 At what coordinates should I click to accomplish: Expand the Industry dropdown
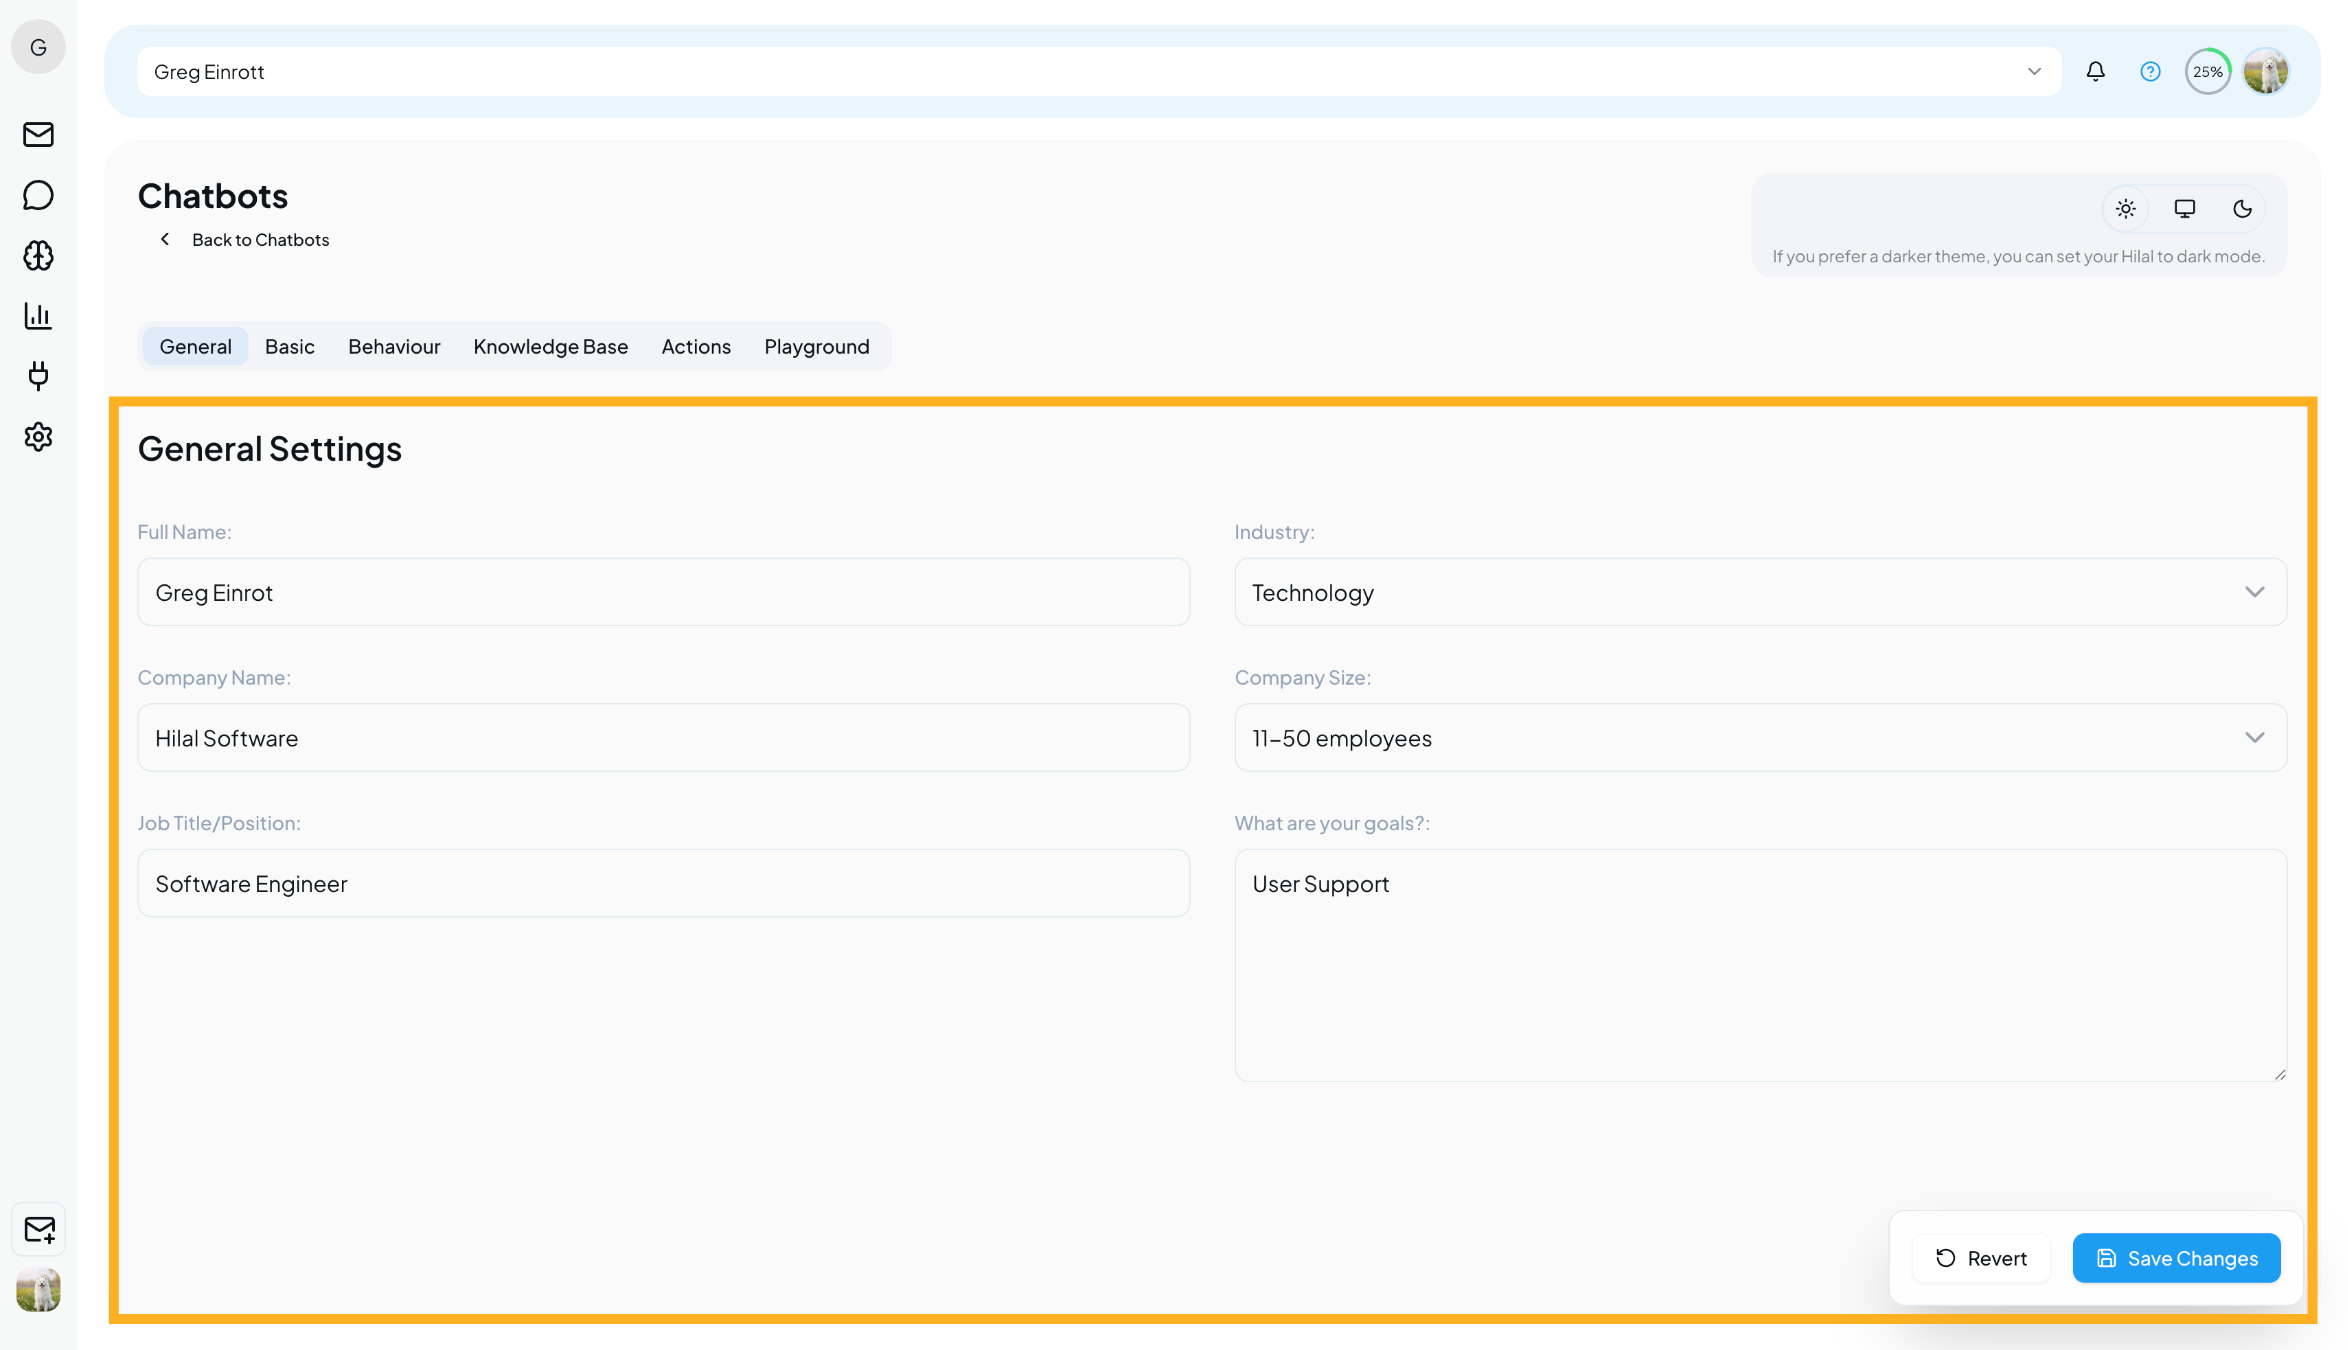(x=2255, y=592)
